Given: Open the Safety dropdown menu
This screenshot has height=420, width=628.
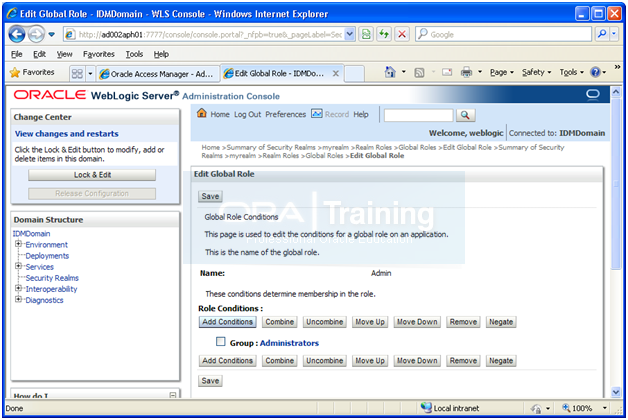Looking at the screenshot, I should coord(537,72).
